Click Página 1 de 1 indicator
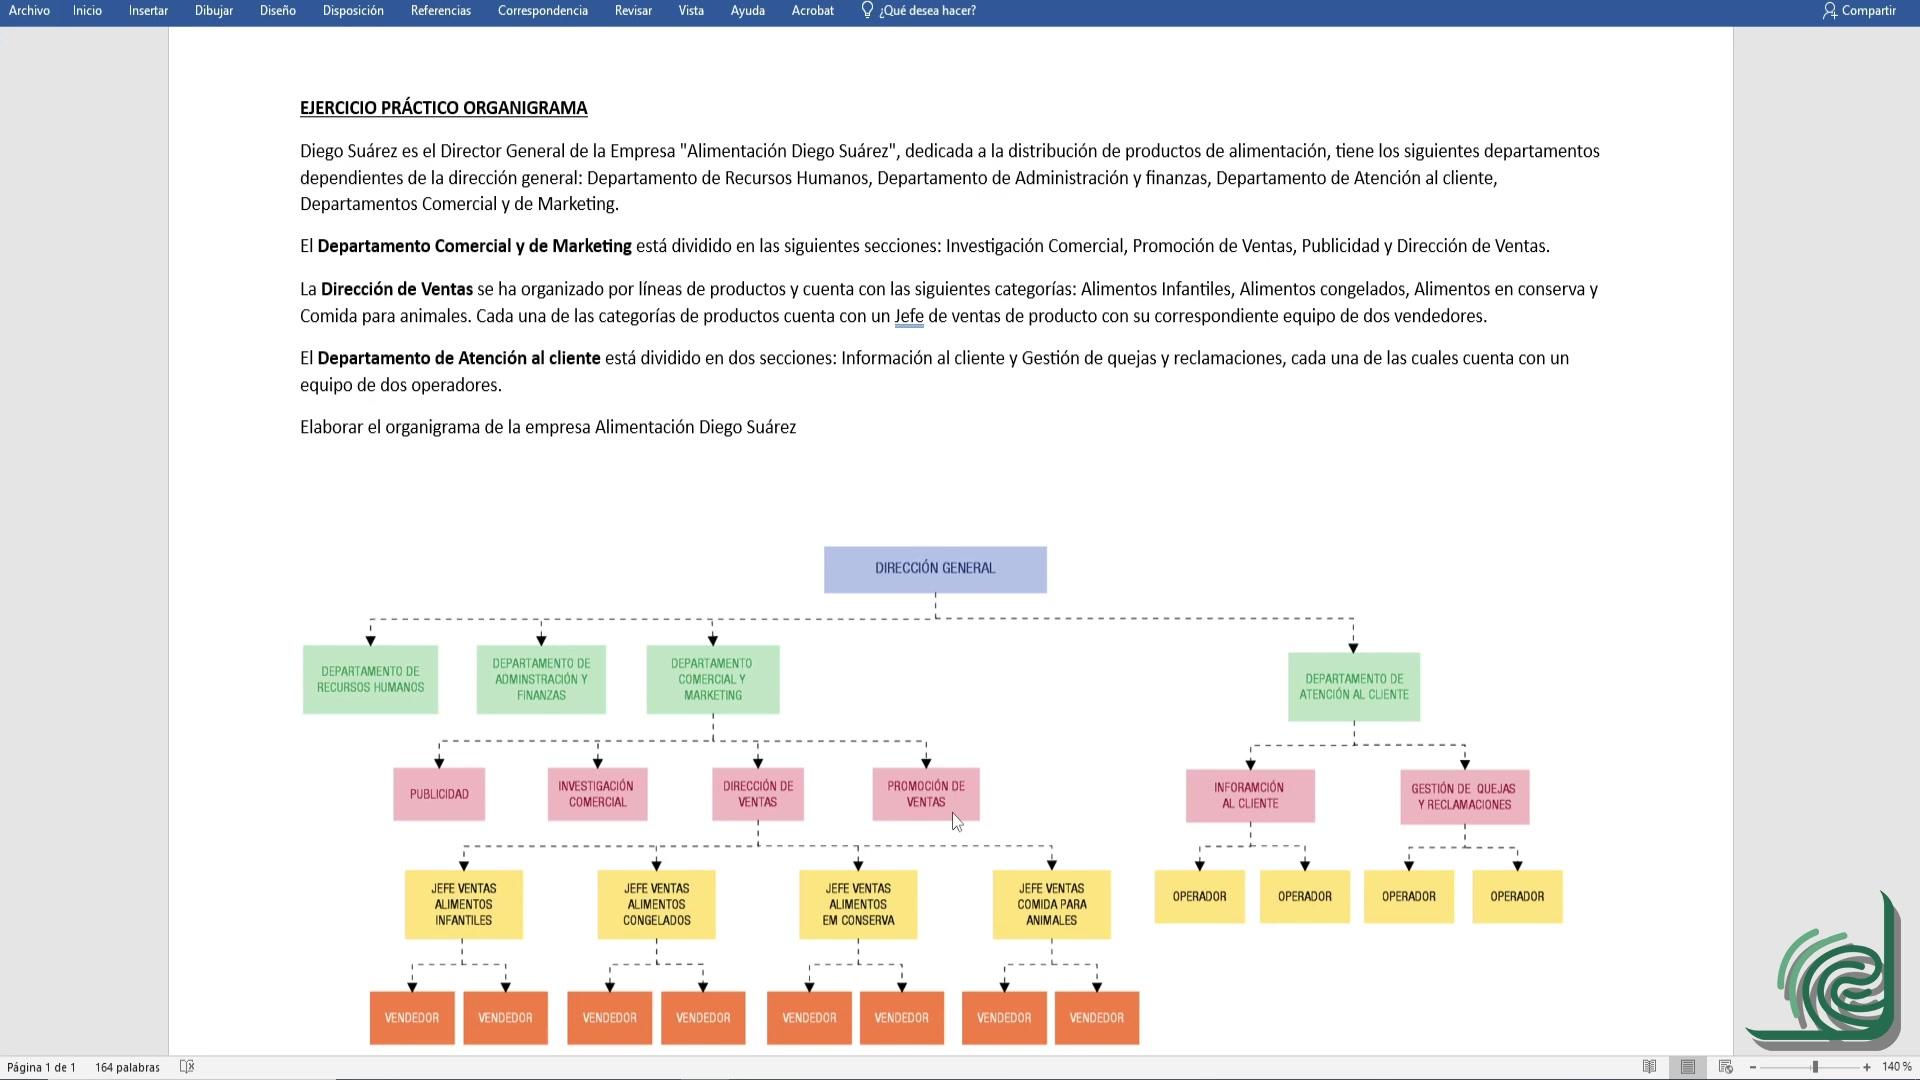The height and width of the screenshot is (1080, 1920). point(41,1067)
